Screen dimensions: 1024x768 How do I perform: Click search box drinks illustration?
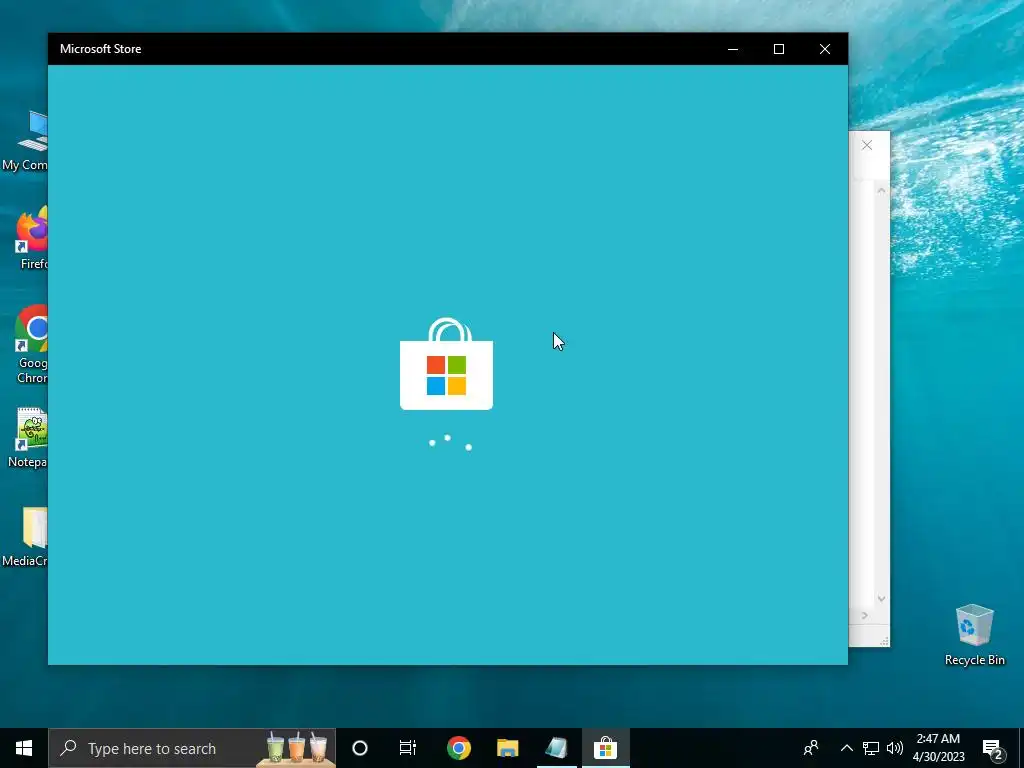296,748
